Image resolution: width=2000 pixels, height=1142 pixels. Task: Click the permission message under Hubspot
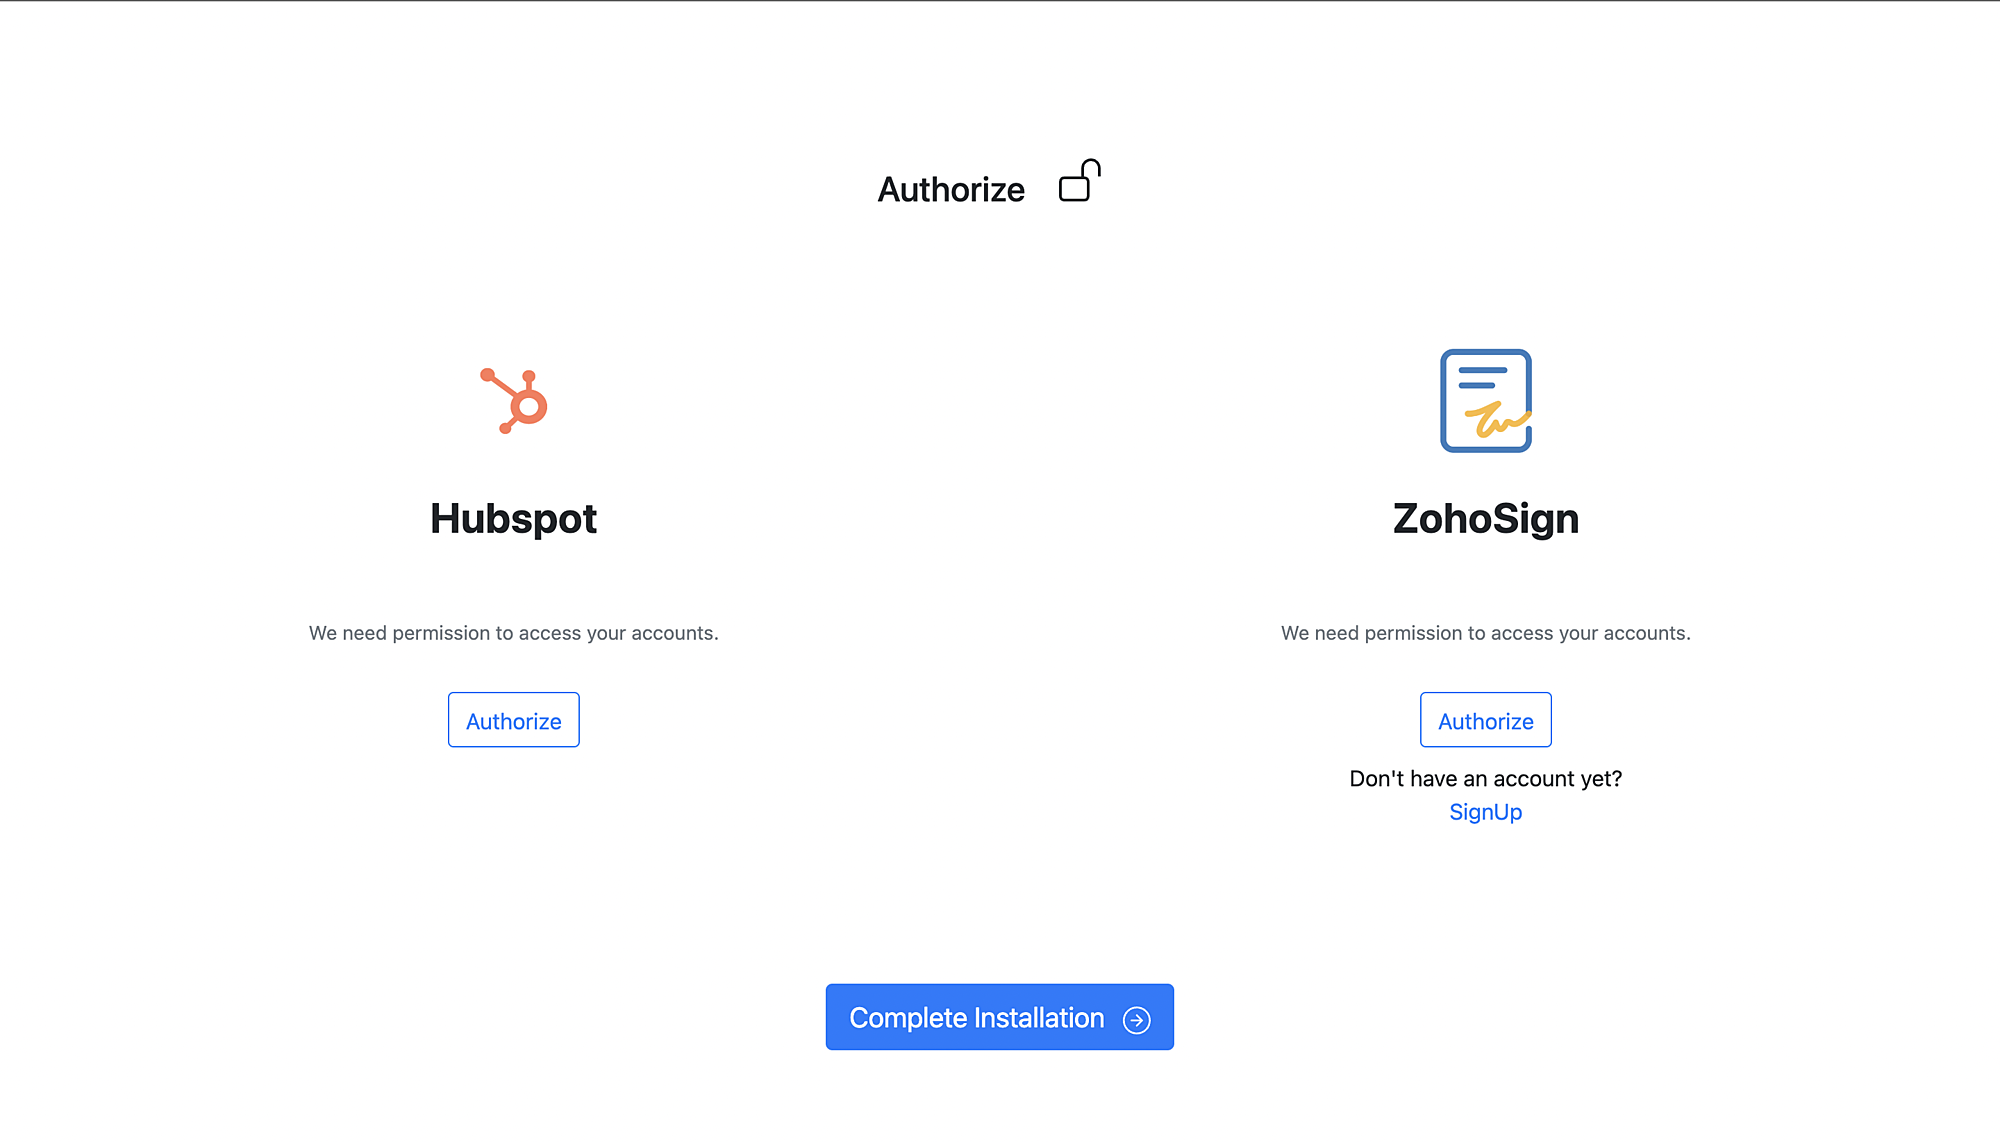(x=514, y=633)
